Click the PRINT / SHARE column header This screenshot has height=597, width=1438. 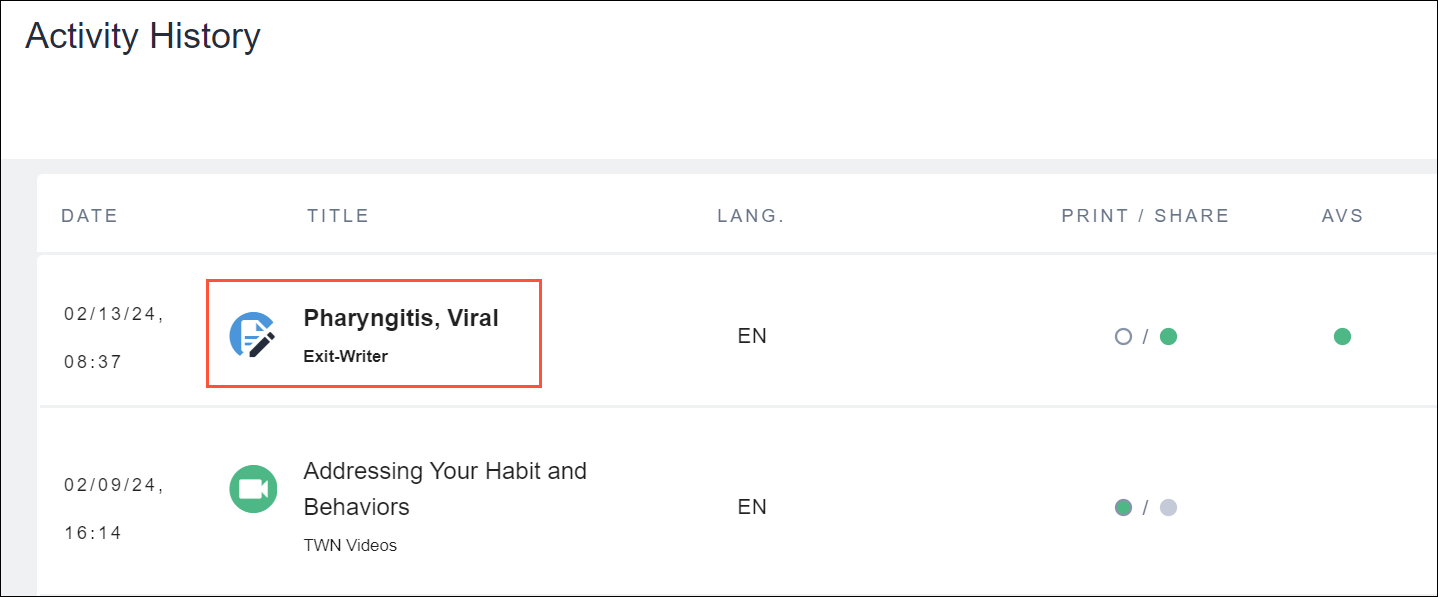(1145, 216)
